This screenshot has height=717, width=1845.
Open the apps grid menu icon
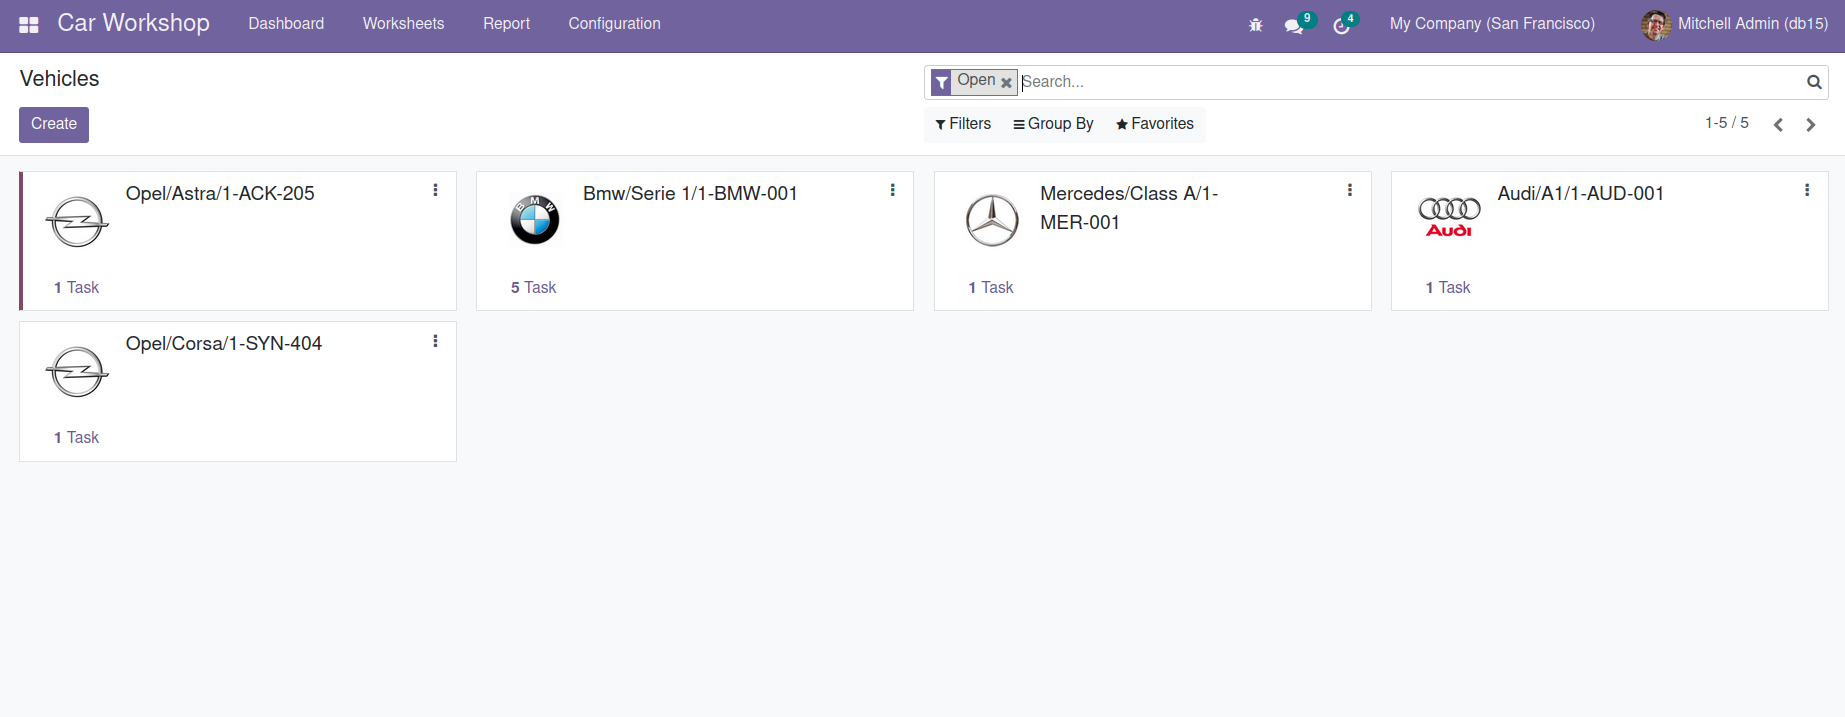[29, 24]
